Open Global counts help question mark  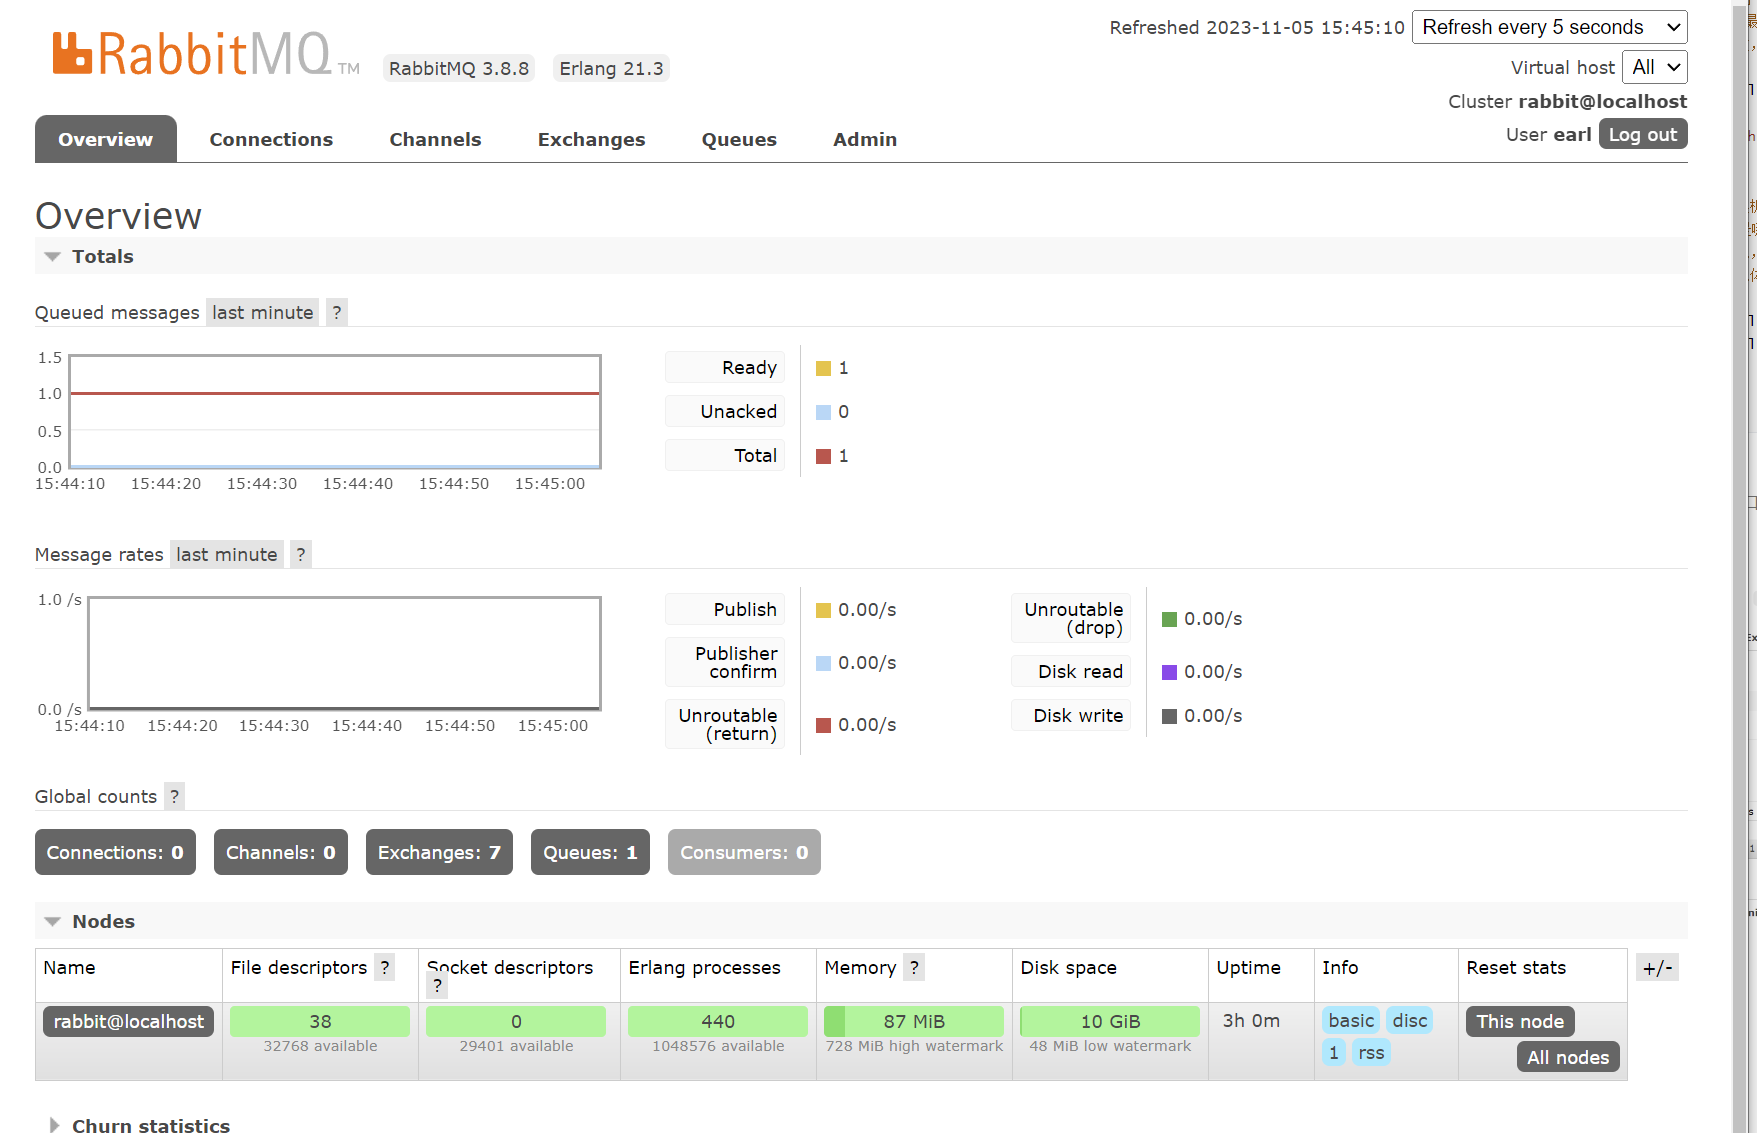[x=175, y=797]
